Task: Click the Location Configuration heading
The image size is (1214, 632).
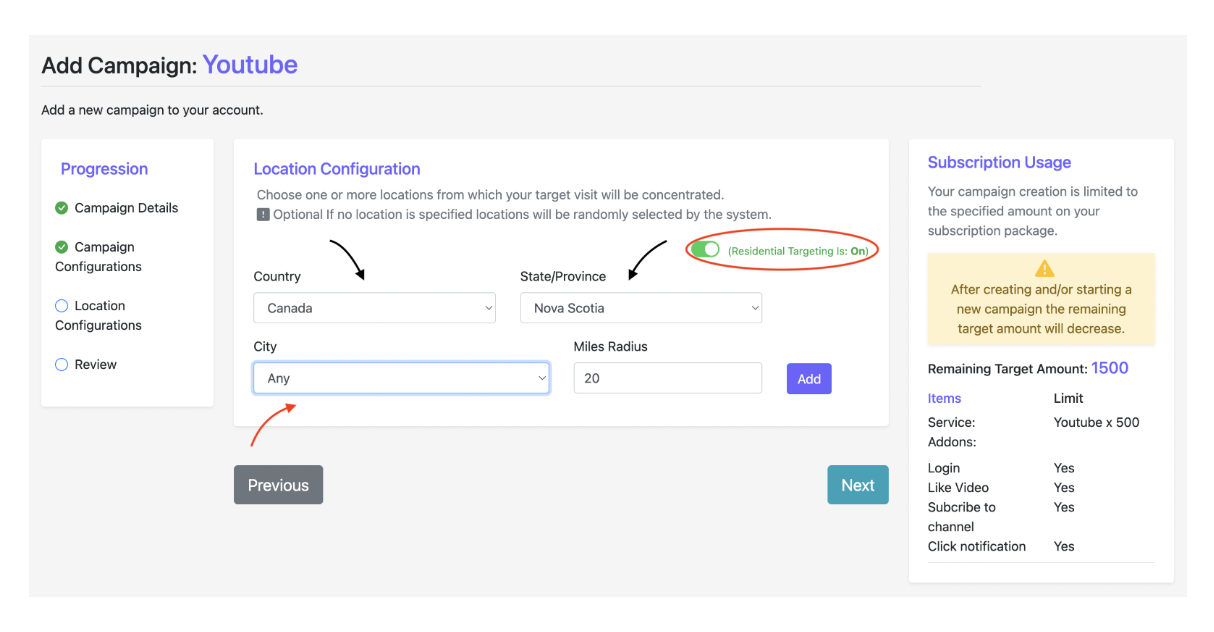Action: click(x=337, y=169)
